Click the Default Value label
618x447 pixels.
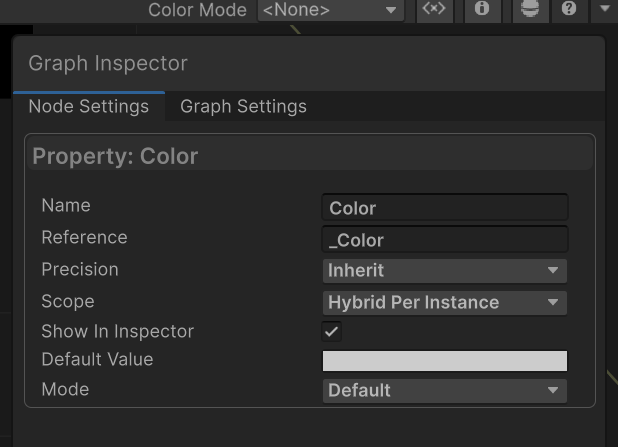pos(97,359)
